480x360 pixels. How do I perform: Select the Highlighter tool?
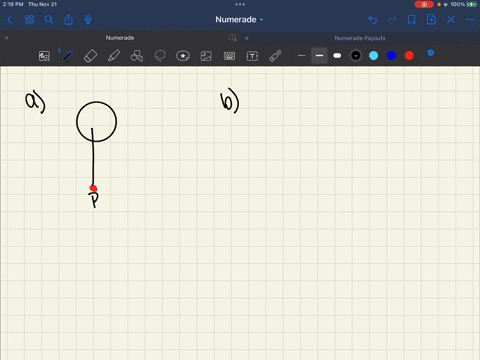(114, 56)
